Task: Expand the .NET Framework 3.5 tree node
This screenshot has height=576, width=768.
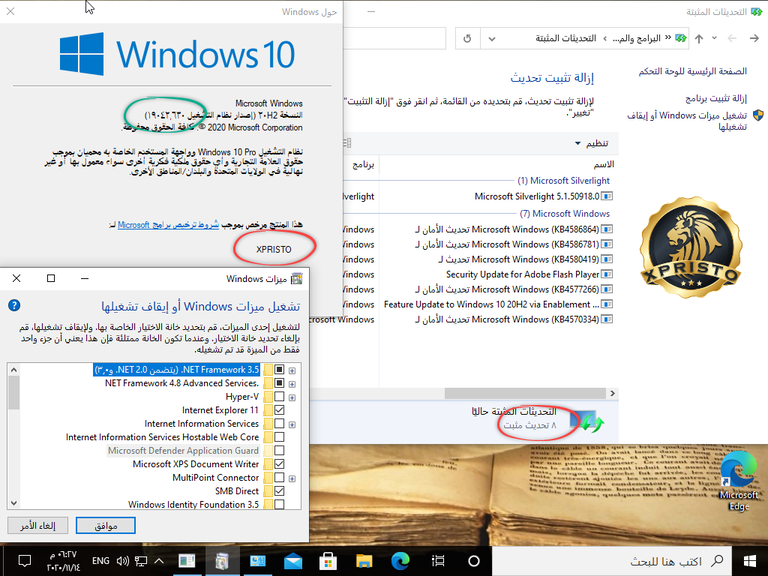Action: click(x=292, y=370)
